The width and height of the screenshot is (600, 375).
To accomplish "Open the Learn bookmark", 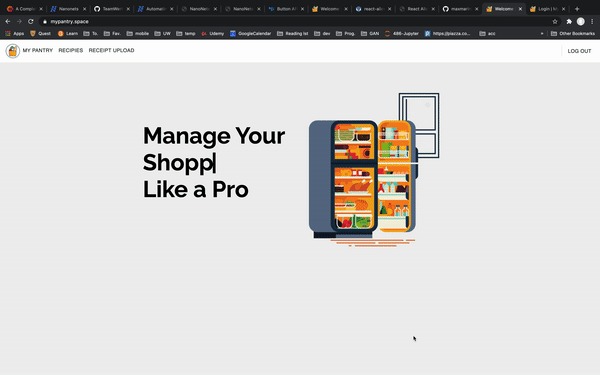I will pyautogui.click(x=68, y=34).
